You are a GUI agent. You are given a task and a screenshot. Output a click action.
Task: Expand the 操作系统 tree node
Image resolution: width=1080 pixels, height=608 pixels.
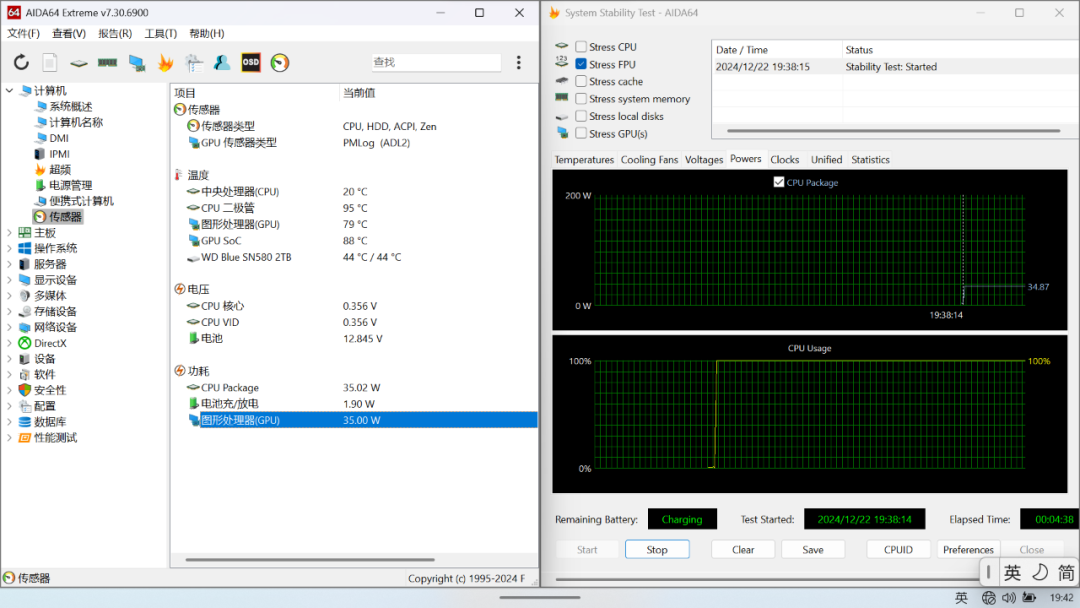[10, 248]
